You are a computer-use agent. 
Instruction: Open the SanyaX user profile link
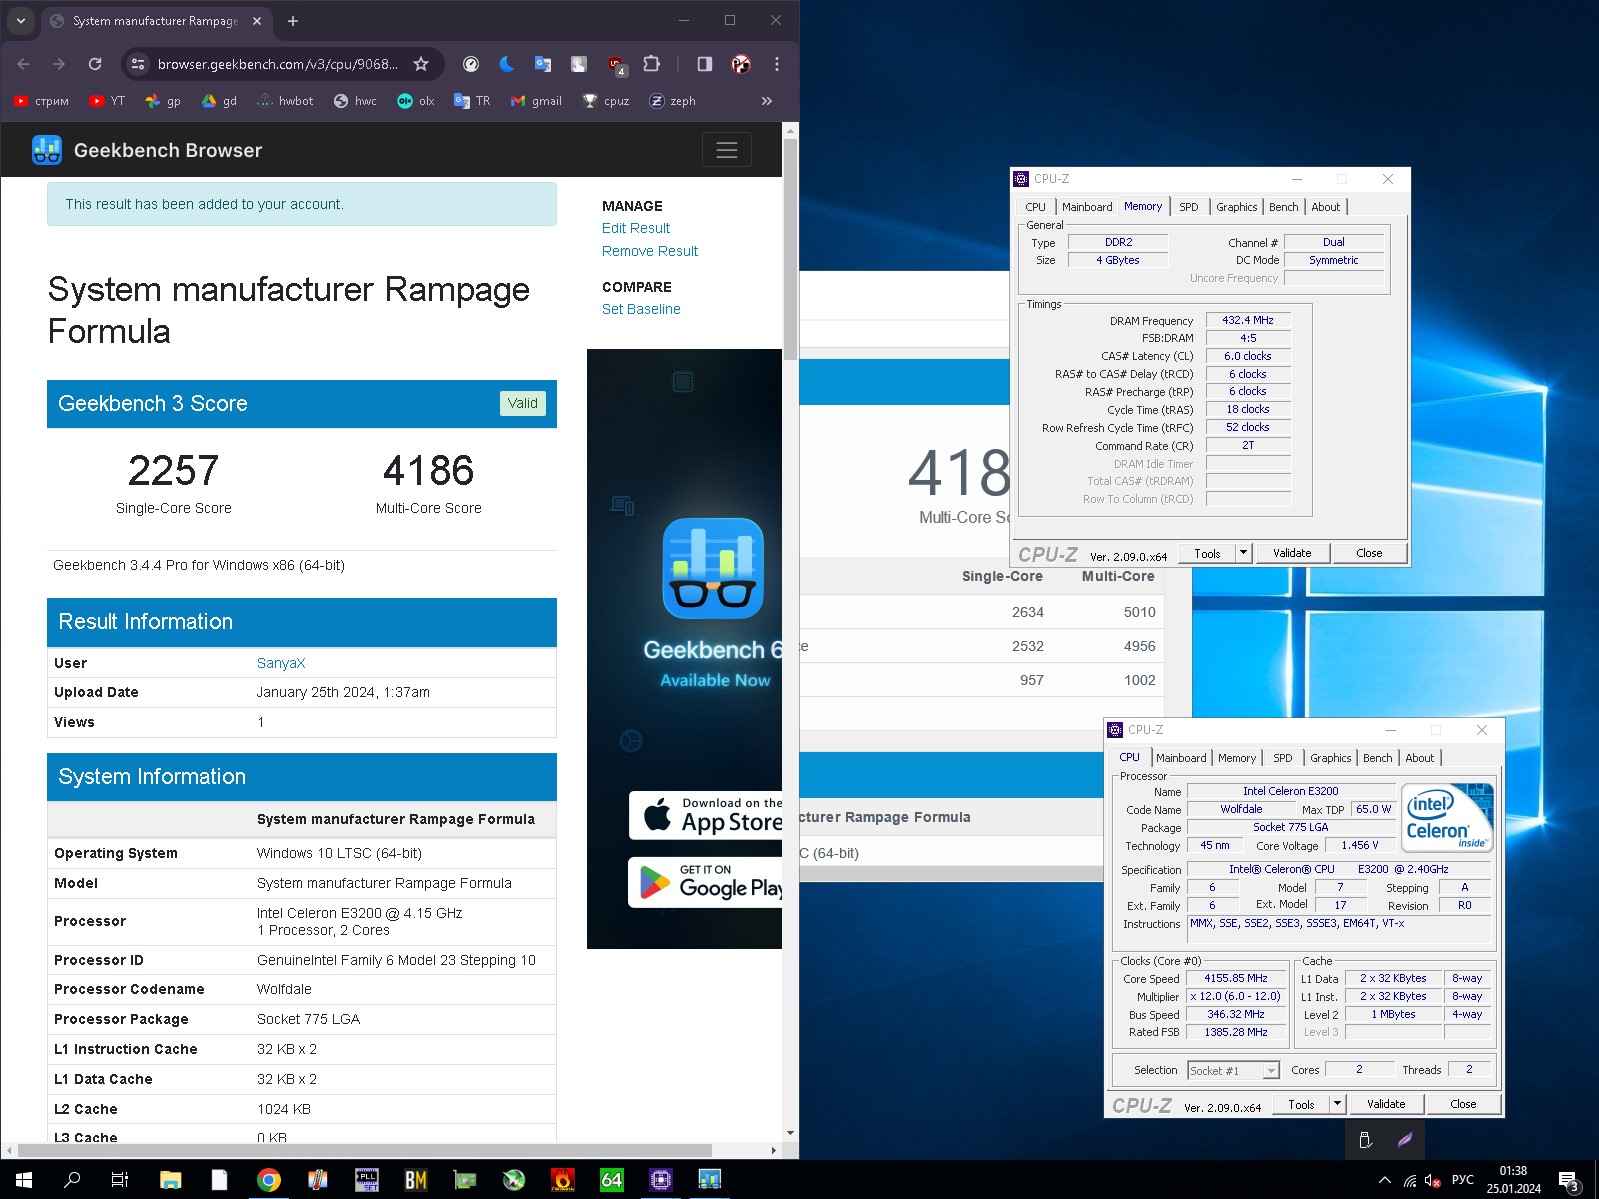point(281,663)
